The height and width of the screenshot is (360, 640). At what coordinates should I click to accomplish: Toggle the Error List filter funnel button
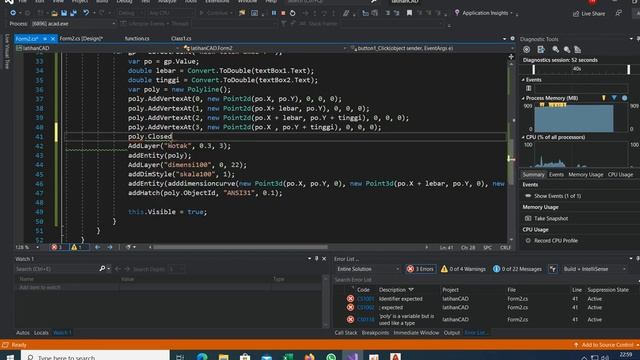coord(553,269)
